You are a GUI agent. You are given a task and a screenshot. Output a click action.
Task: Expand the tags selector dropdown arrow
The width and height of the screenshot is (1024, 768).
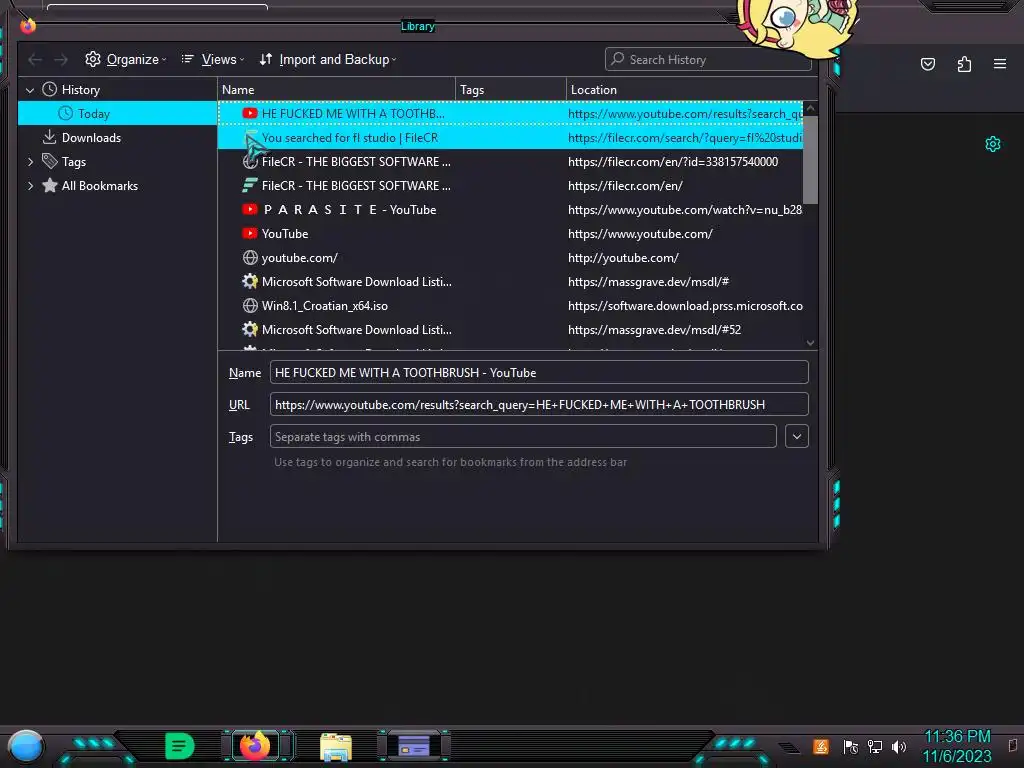pyautogui.click(x=797, y=437)
